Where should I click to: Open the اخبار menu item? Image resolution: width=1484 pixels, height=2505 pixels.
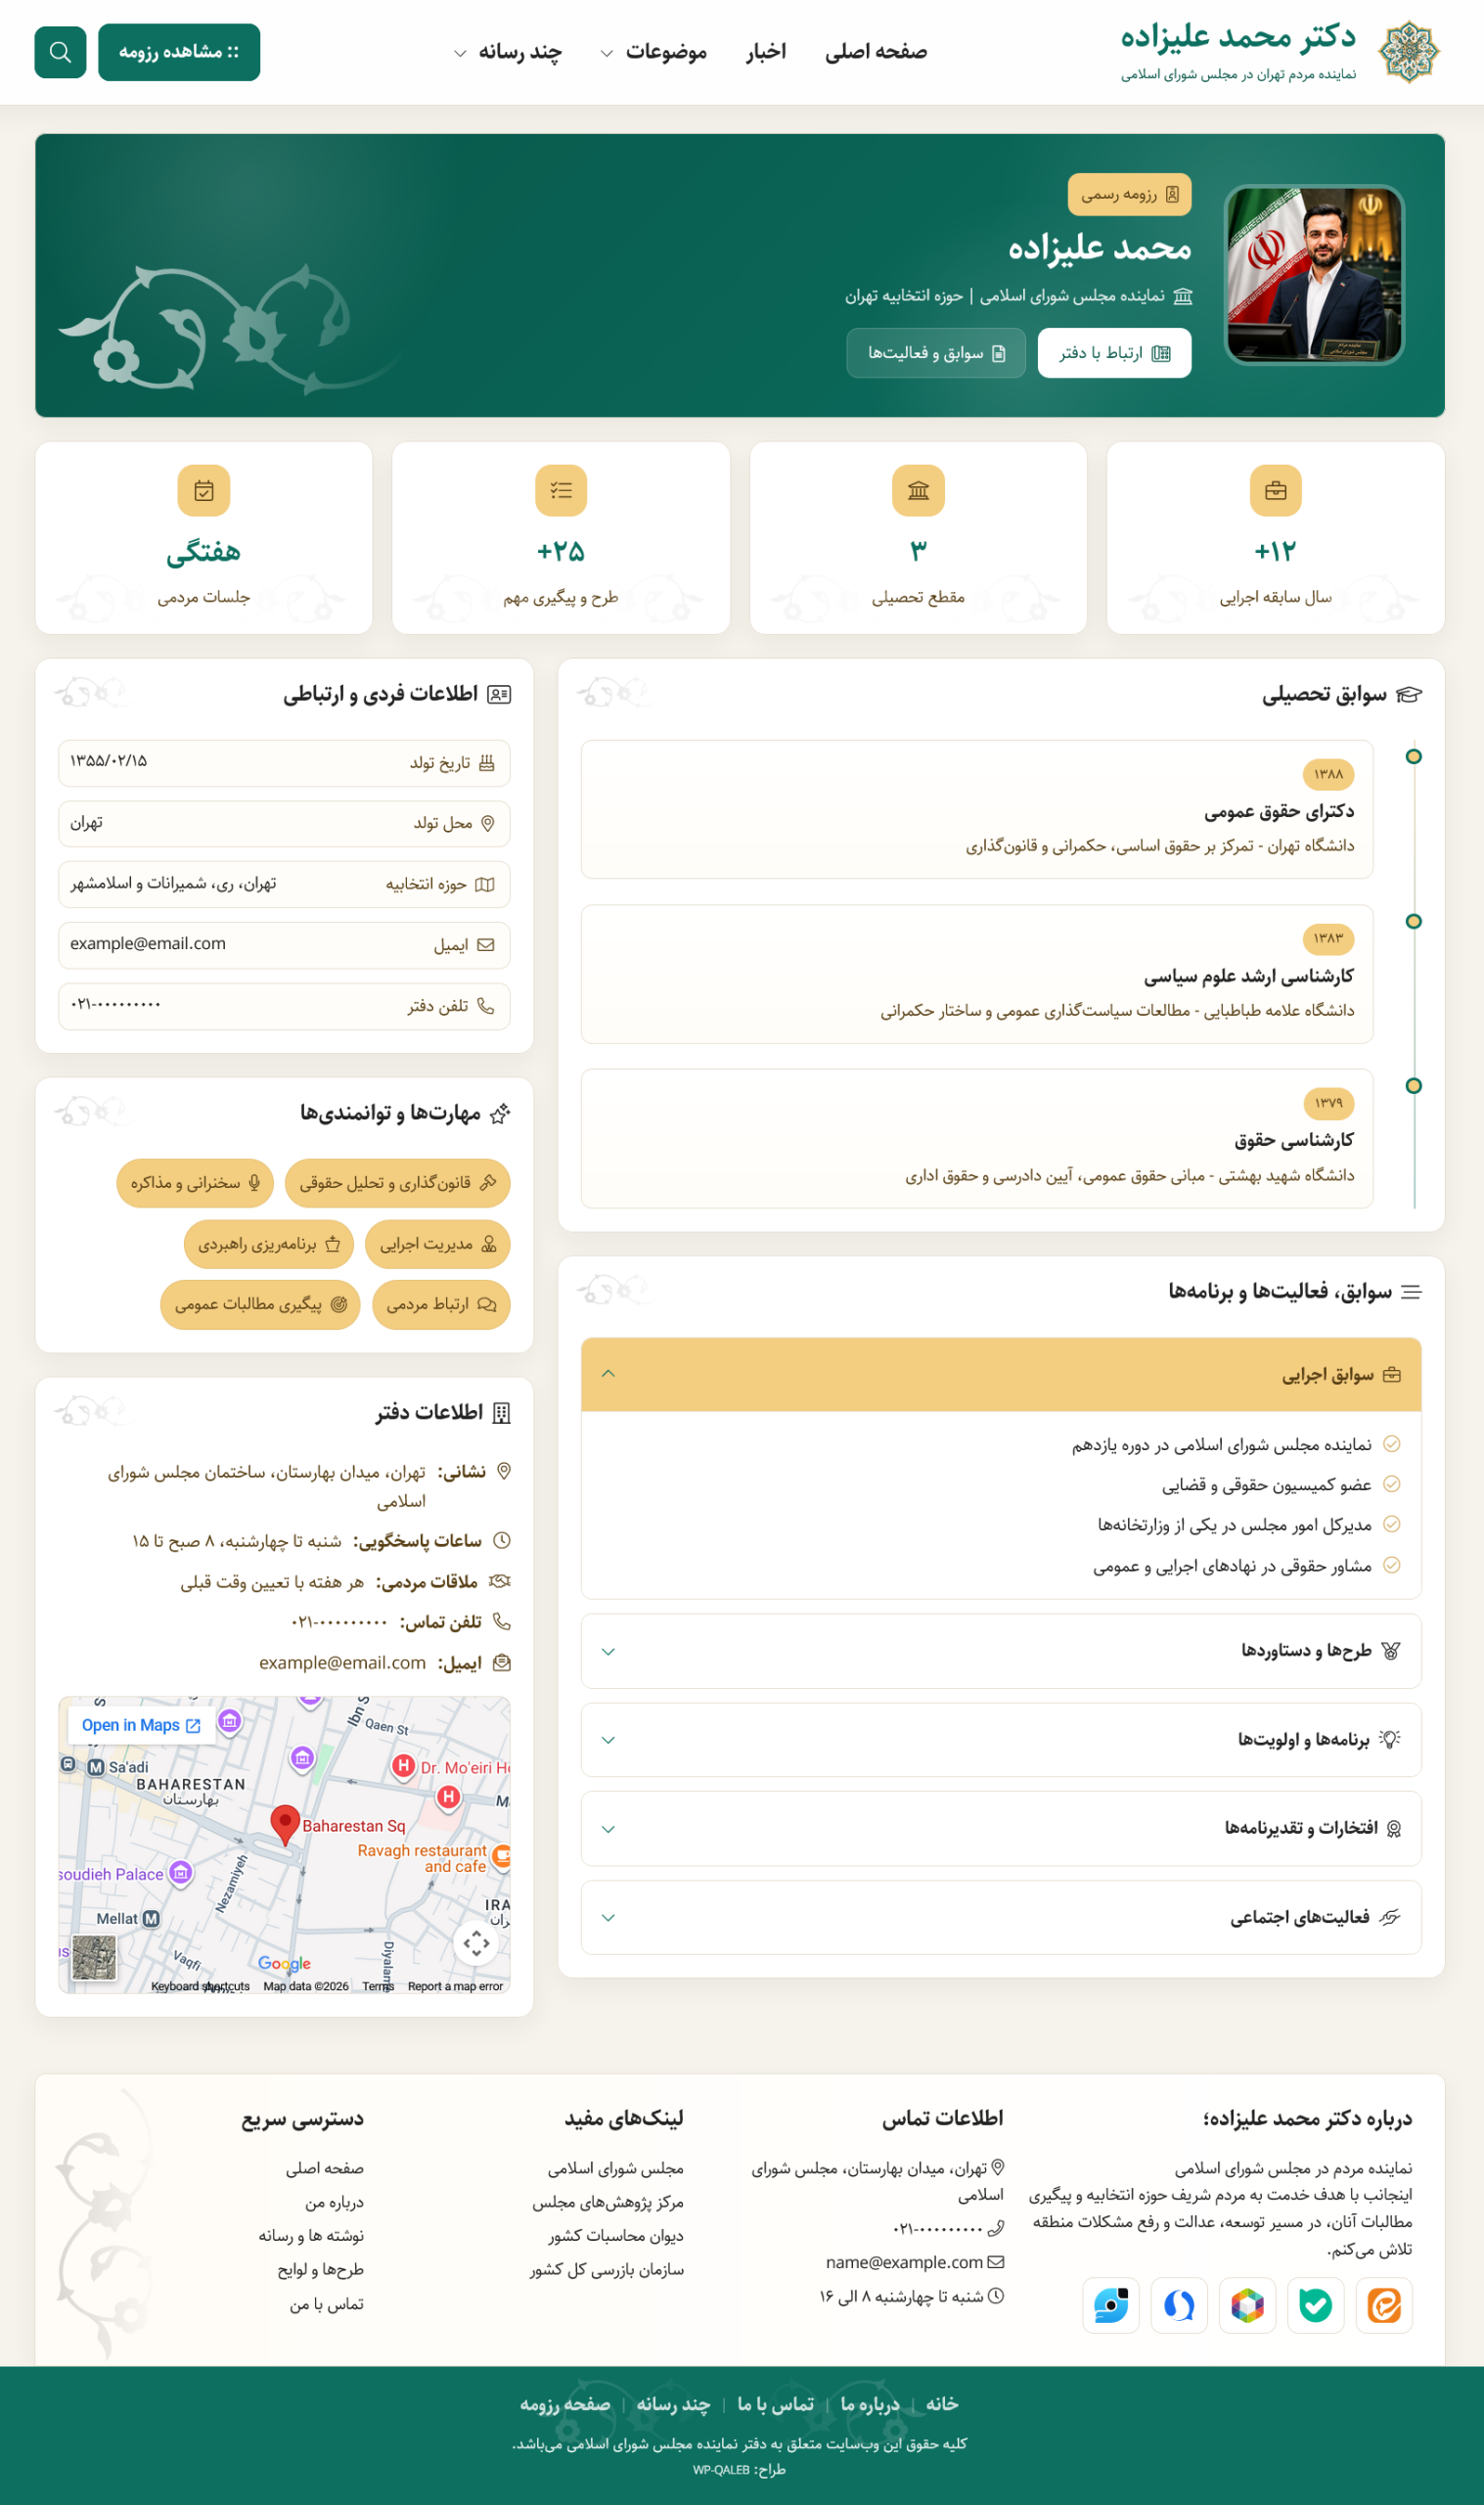tap(766, 52)
